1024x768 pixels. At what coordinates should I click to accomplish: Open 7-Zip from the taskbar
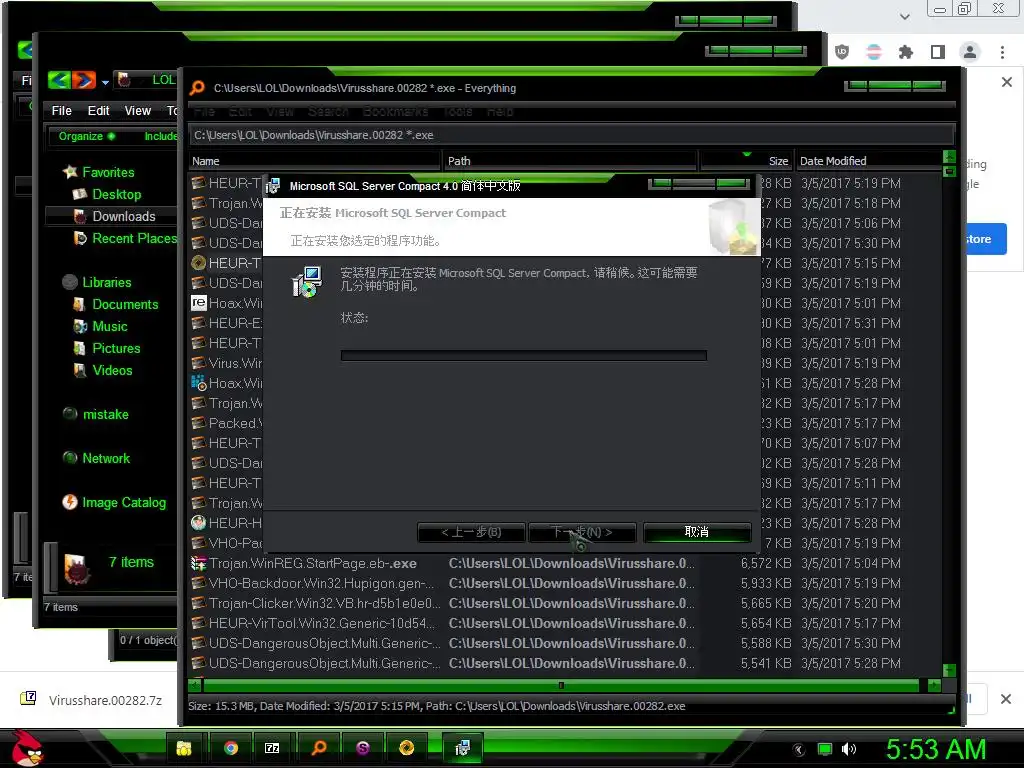click(272, 748)
